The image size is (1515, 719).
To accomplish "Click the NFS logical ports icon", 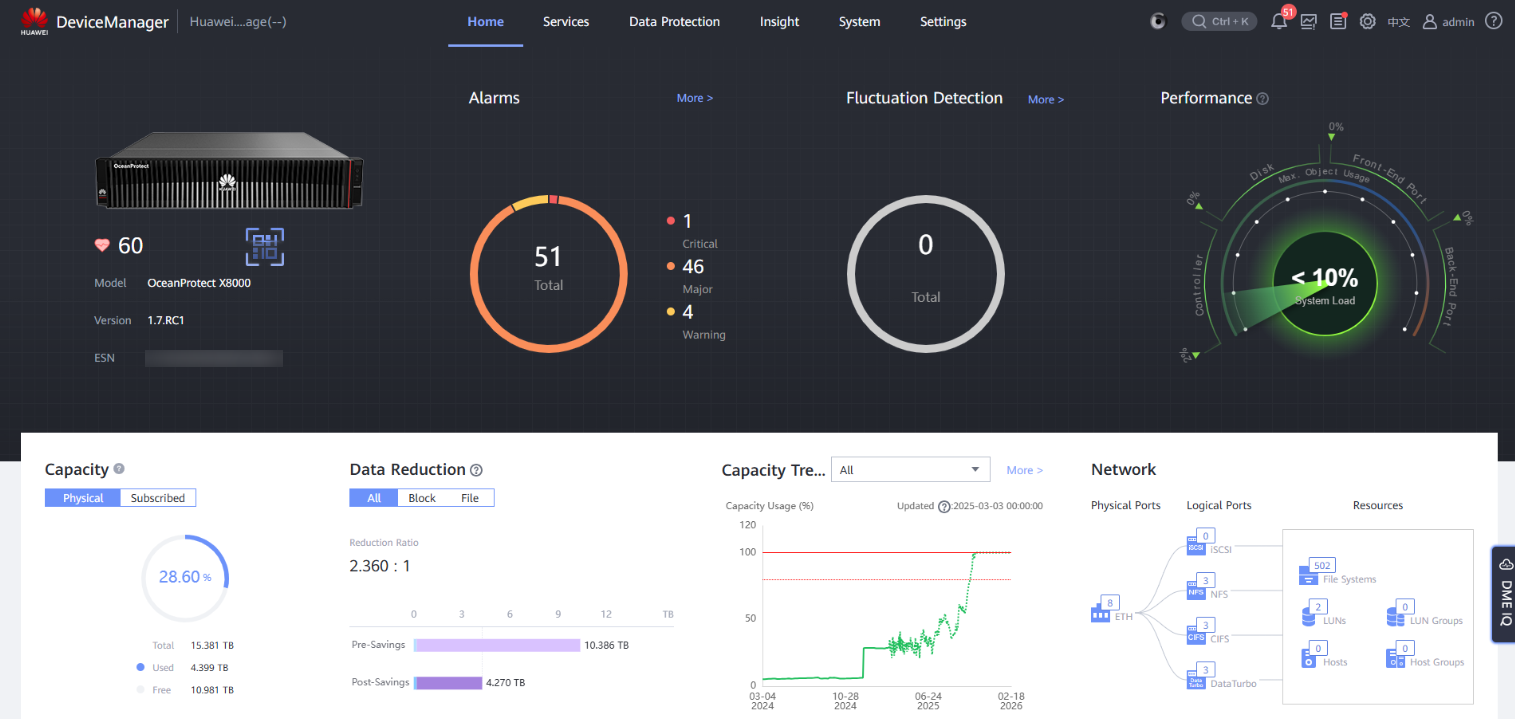I will pyautogui.click(x=1196, y=591).
